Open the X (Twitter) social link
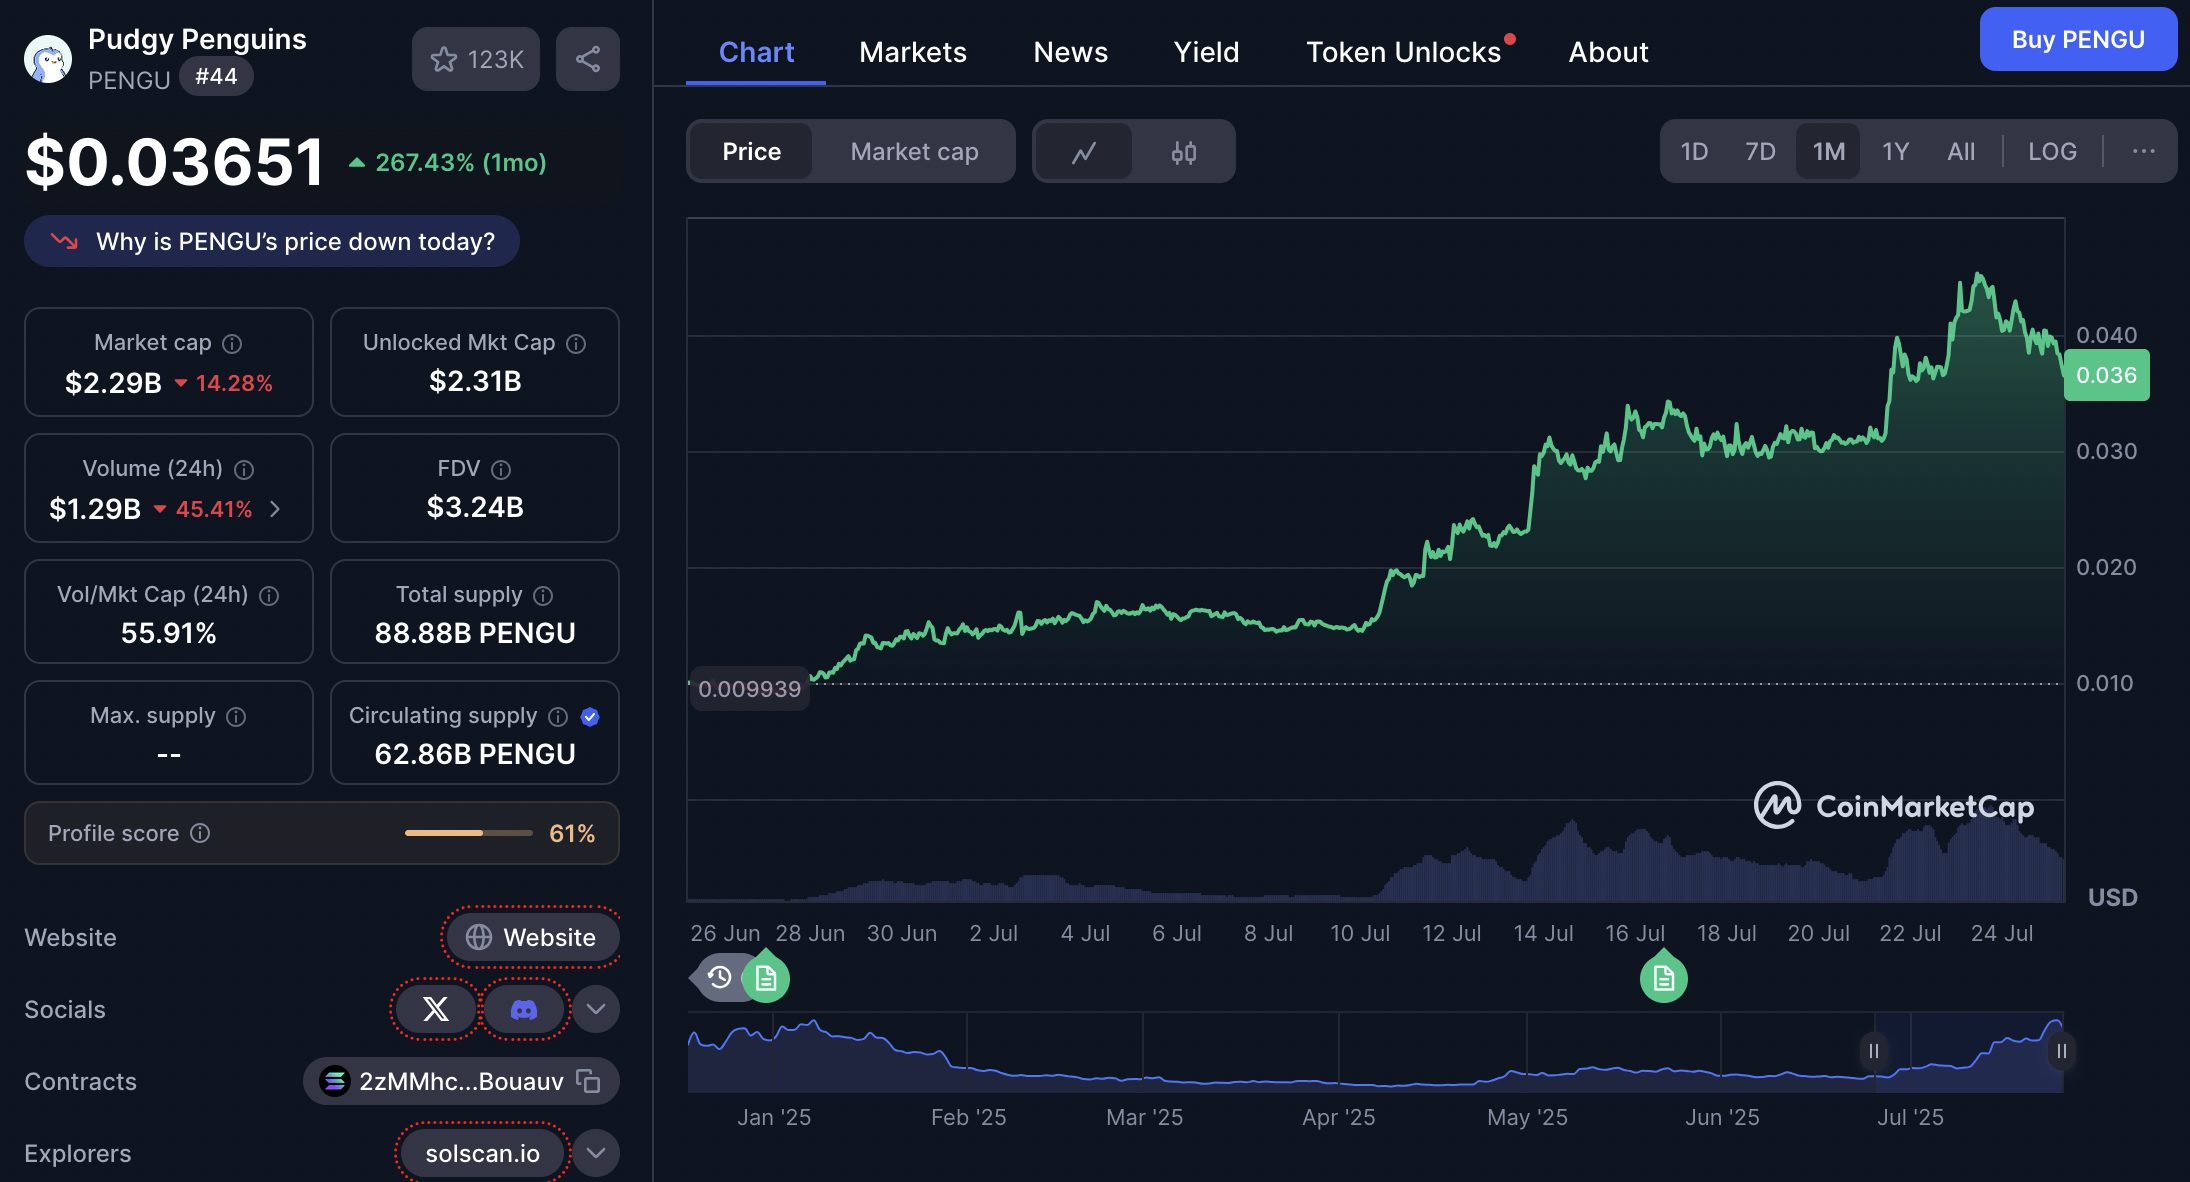Screen dimensions: 2190x1182 tap(435, 1009)
